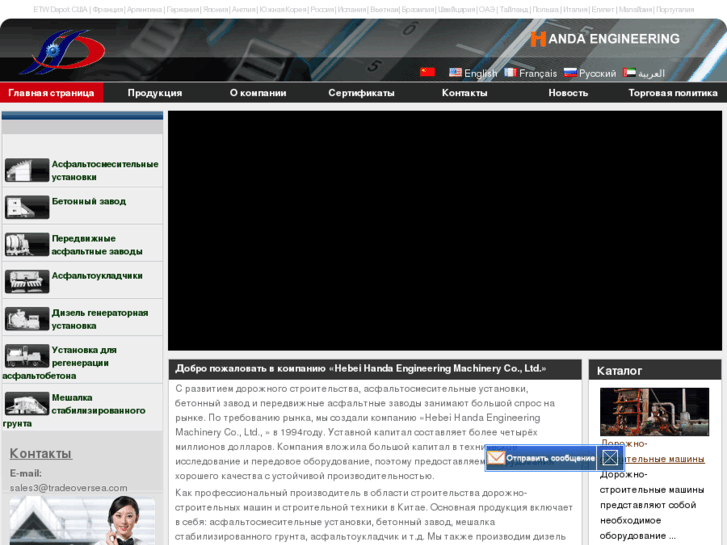Select English language link

(x=480, y=73)
